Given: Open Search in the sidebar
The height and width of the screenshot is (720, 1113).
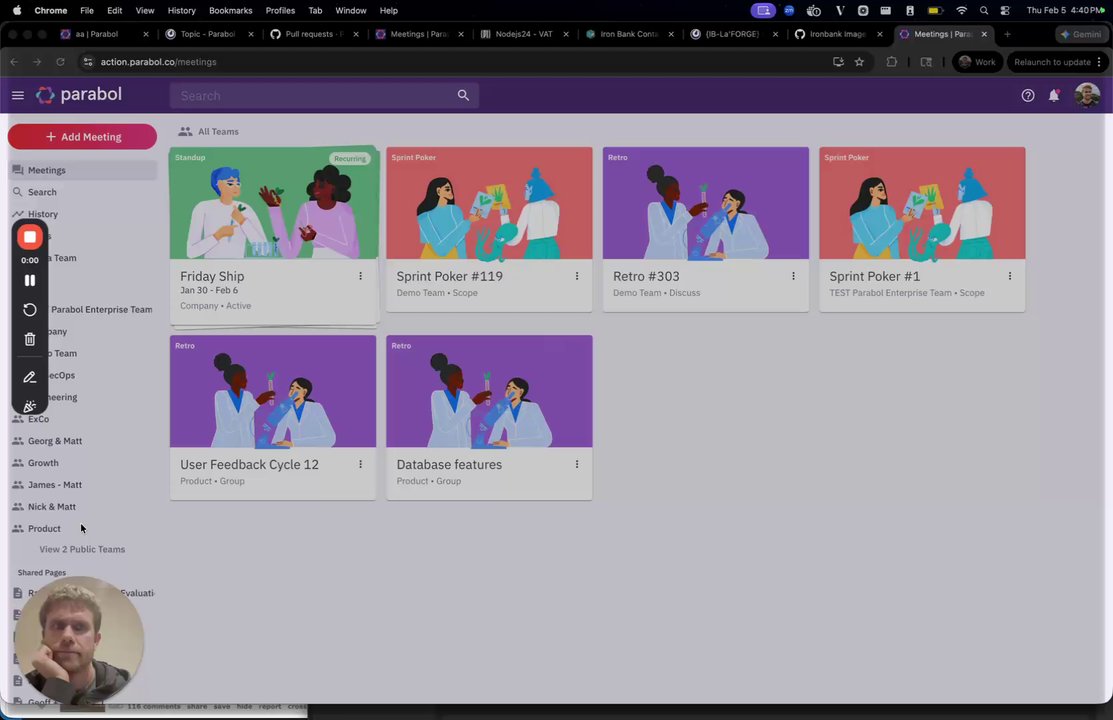Looking at the screenshot, I should (x=82, y=192).
